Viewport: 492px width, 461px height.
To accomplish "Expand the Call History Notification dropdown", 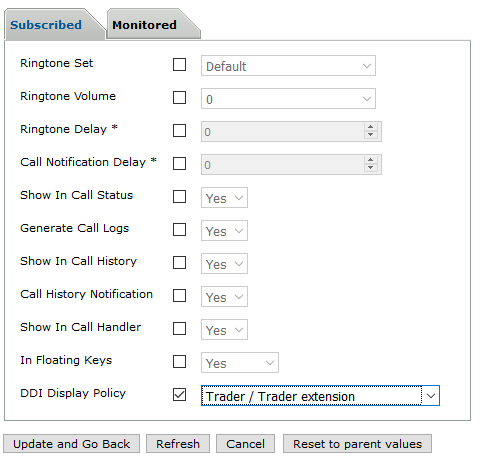I will [224, 297].
